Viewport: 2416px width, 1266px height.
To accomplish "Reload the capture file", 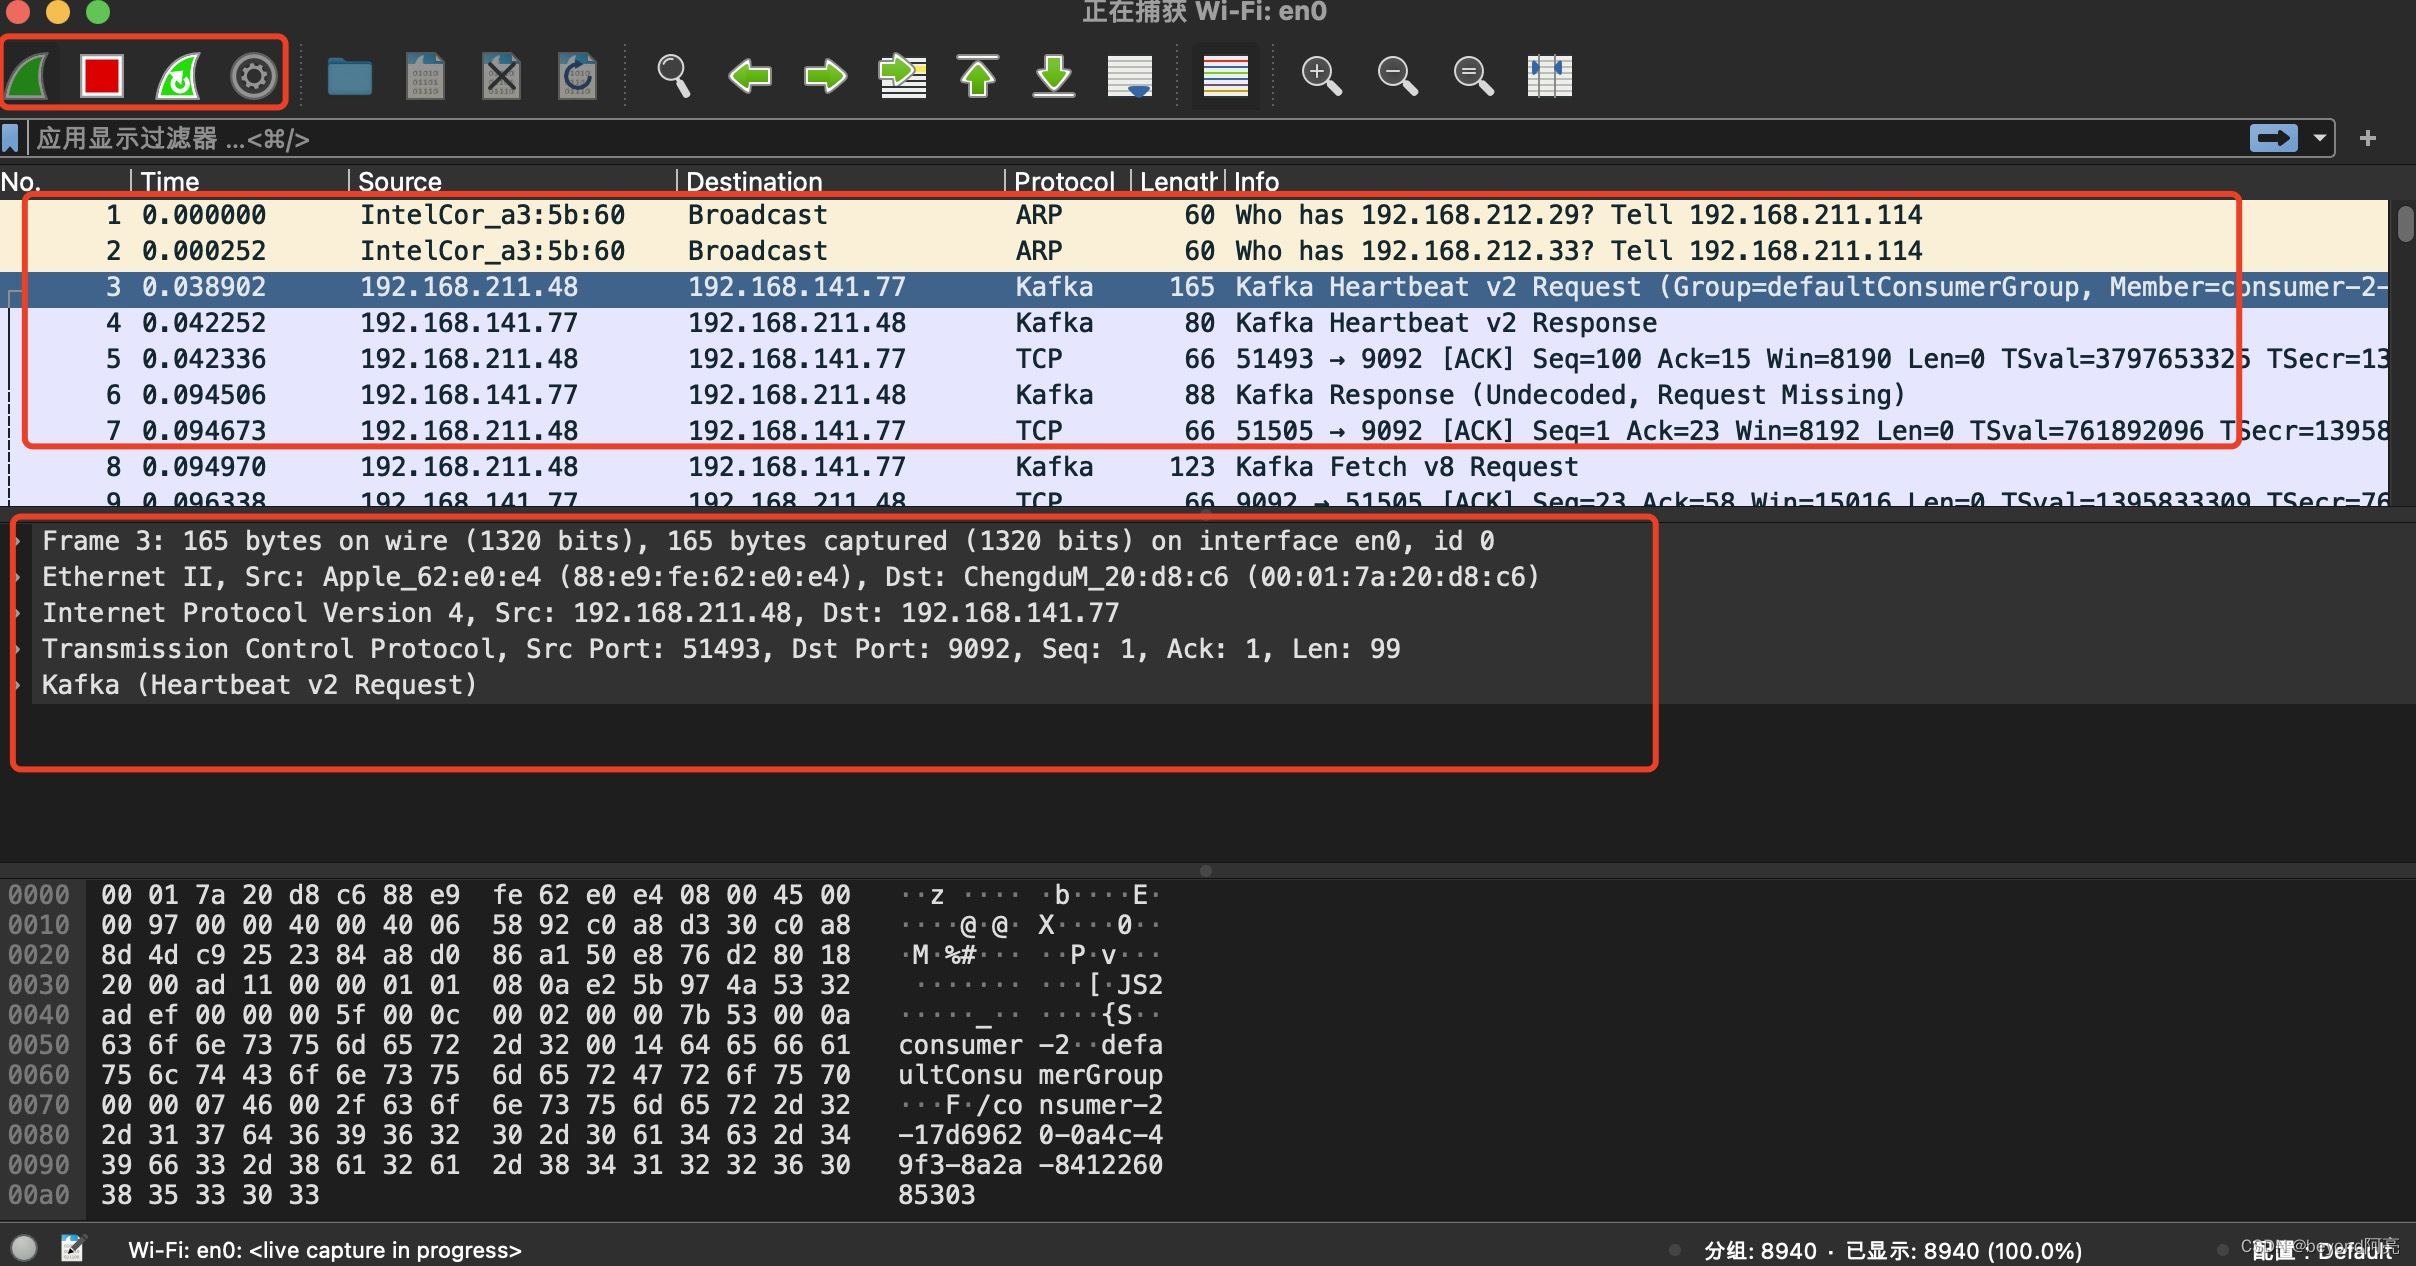I will tap(578, 76).
